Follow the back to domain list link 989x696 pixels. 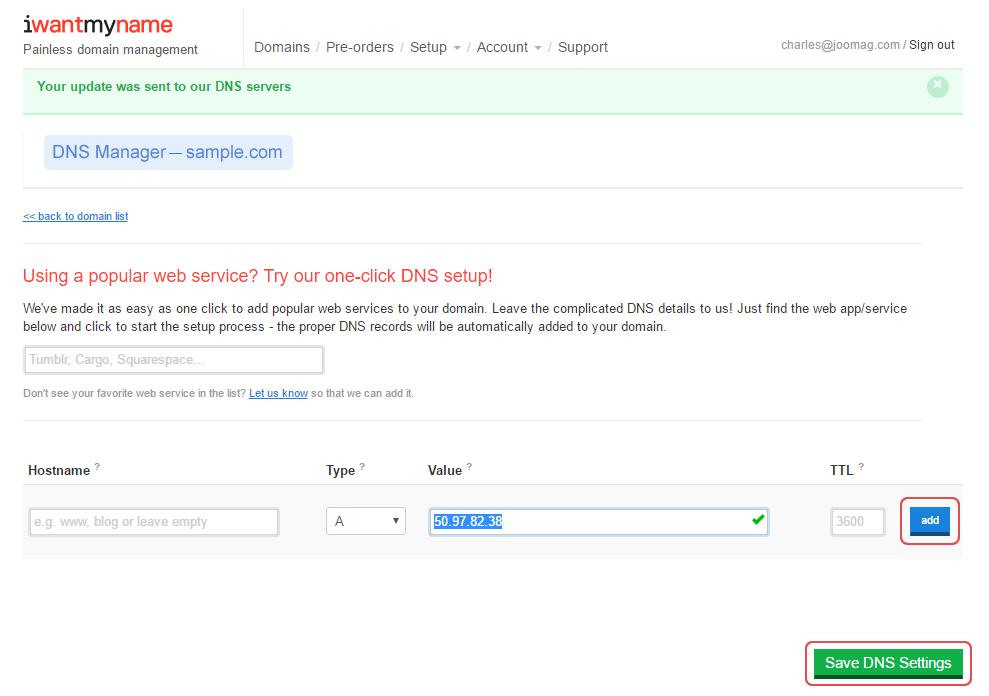pos(75,216)
